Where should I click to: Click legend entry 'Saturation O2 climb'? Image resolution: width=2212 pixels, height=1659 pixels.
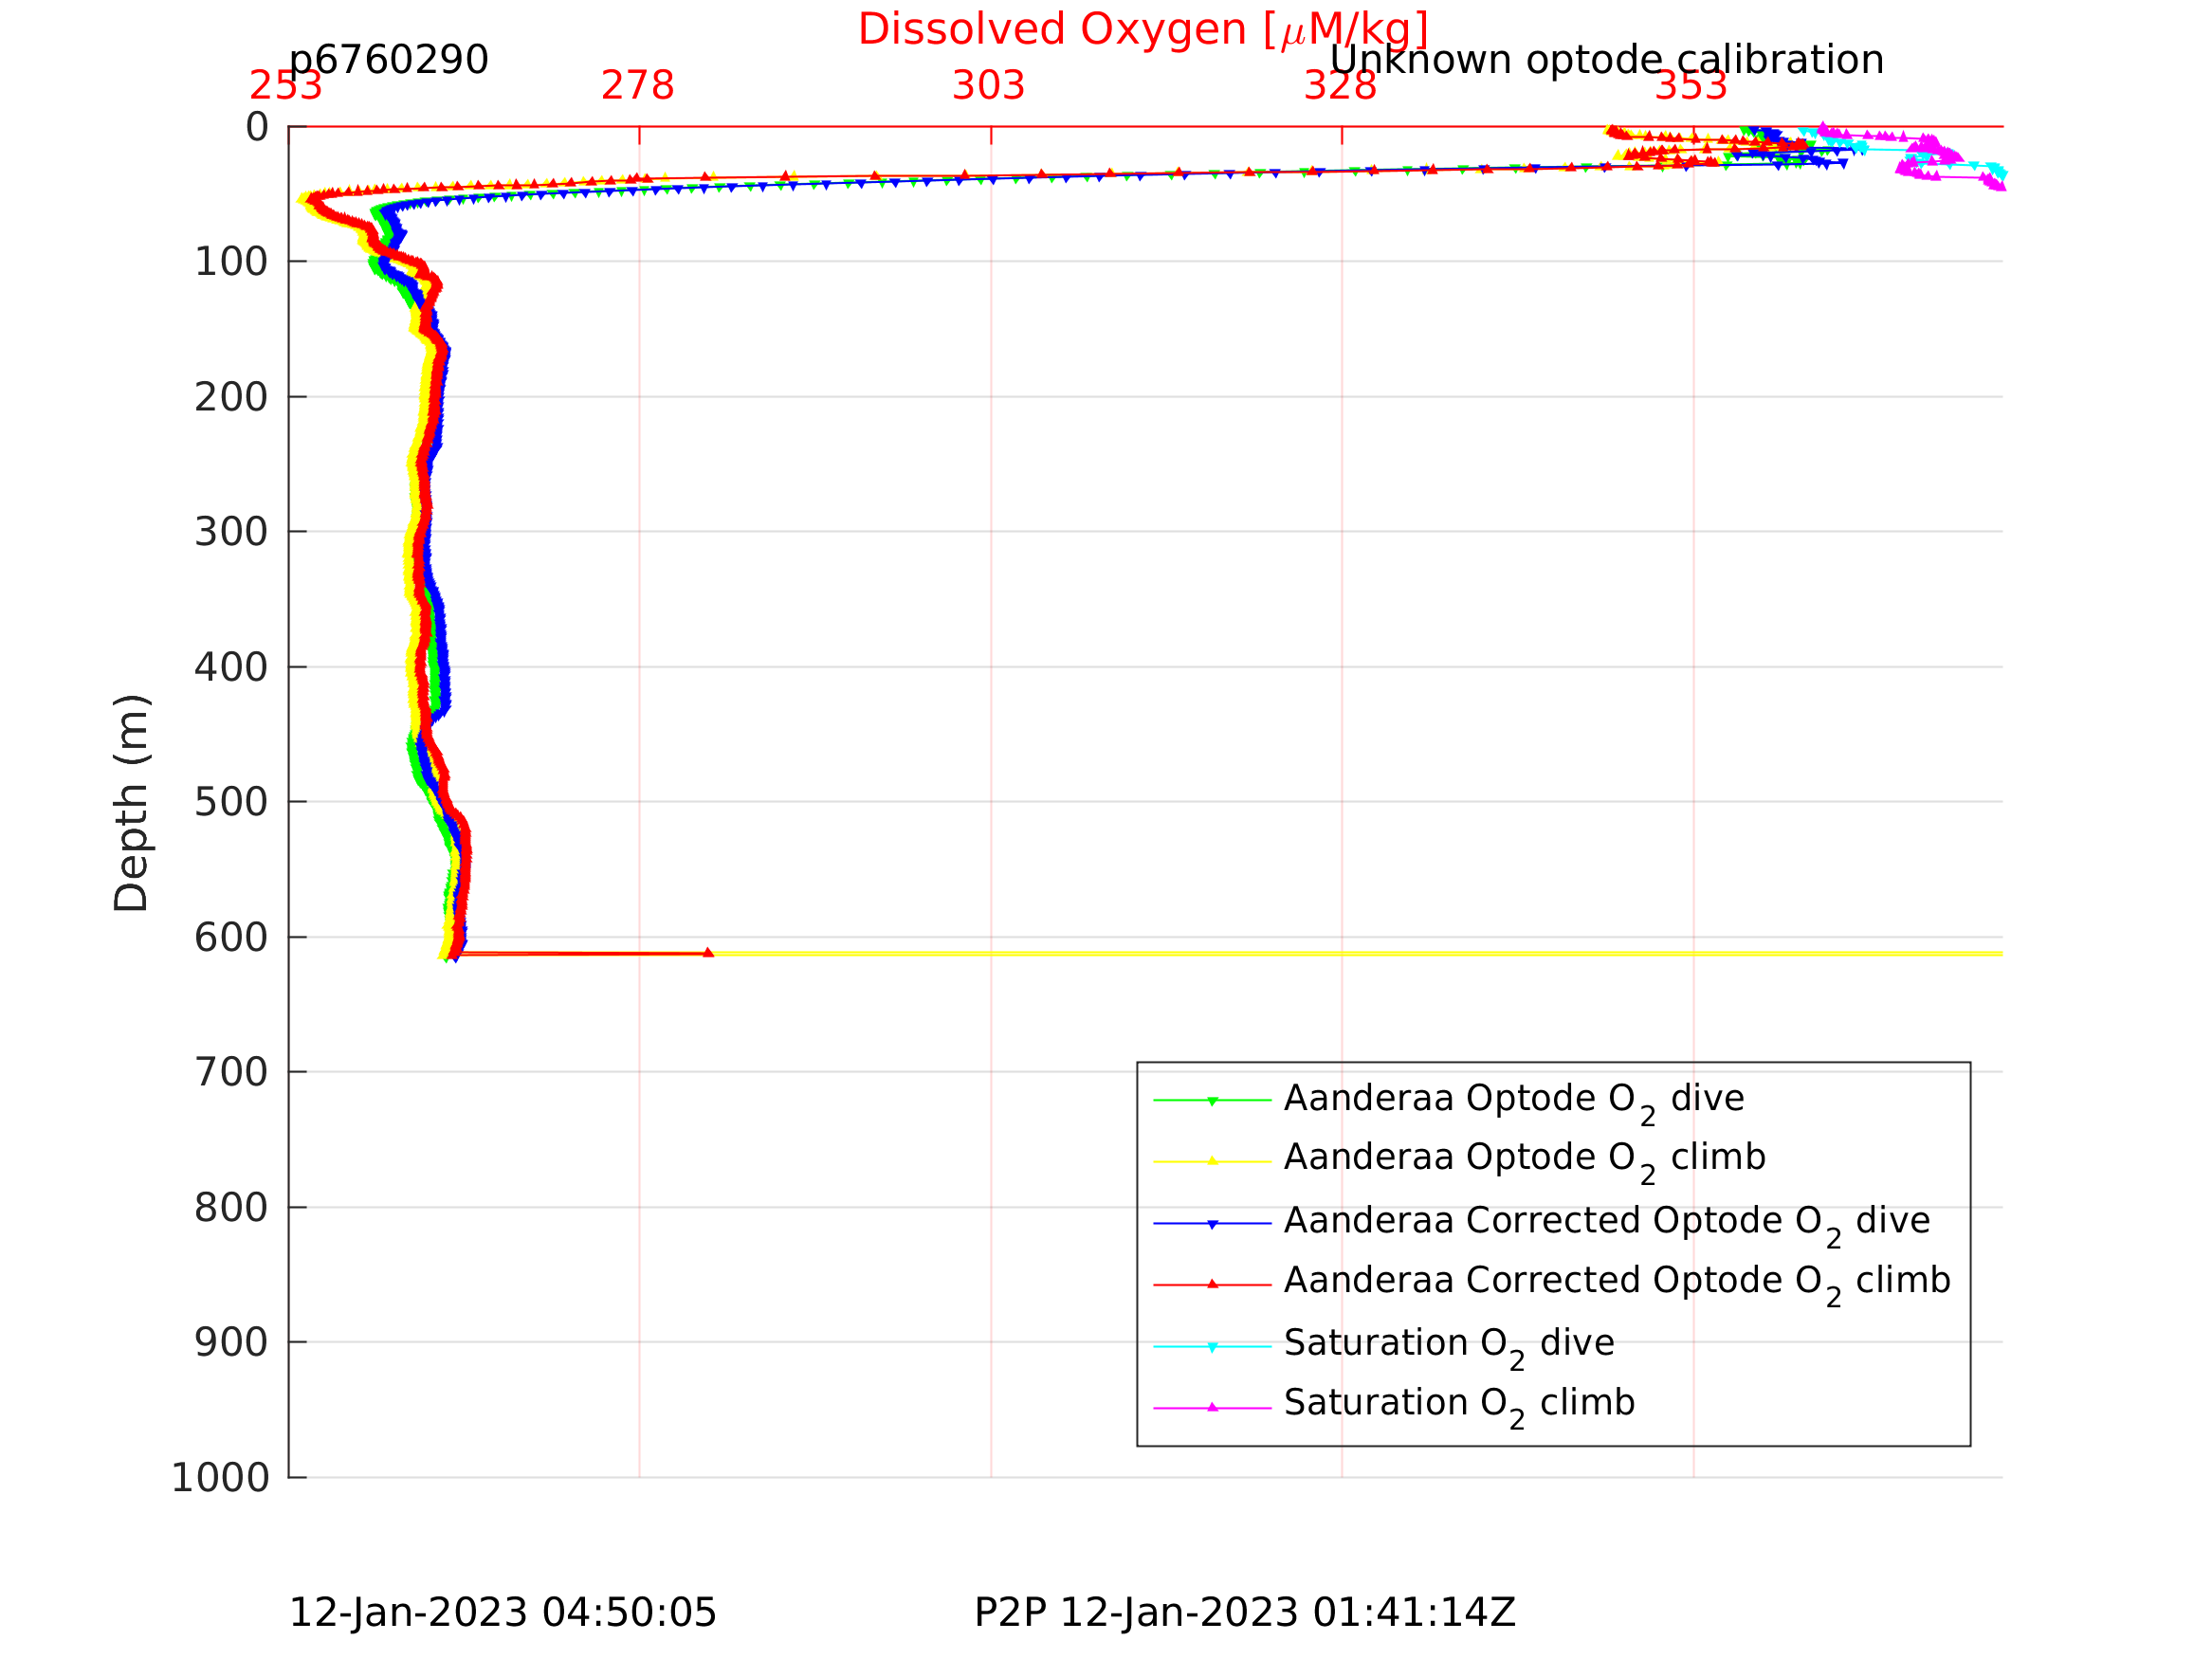click(1459, 1406)
